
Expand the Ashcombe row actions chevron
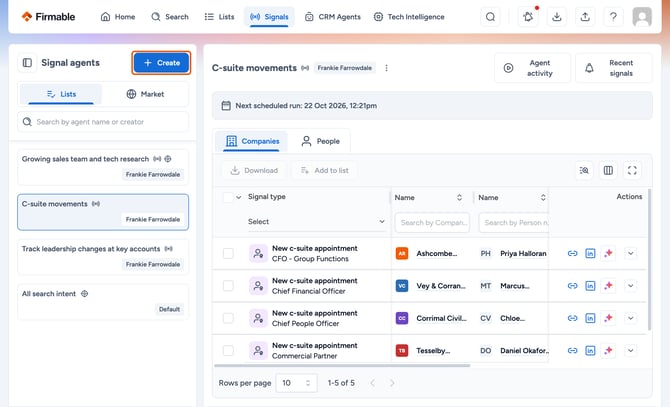[x=631, y=253]
